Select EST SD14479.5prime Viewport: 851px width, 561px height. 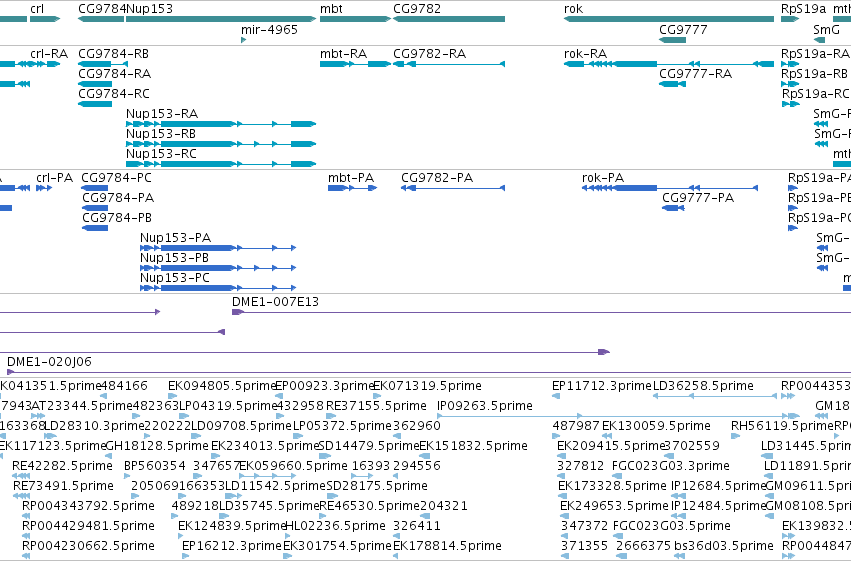(x=369, y=446)
